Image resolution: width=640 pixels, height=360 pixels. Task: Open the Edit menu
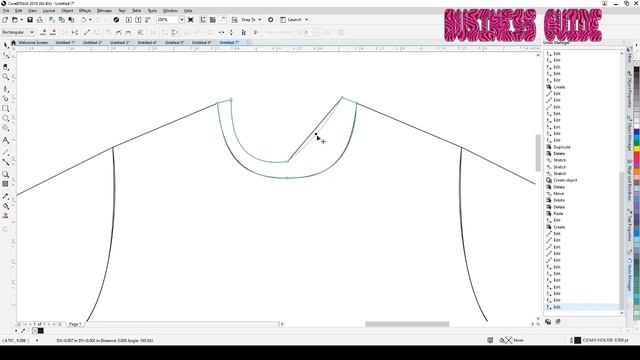19,11
